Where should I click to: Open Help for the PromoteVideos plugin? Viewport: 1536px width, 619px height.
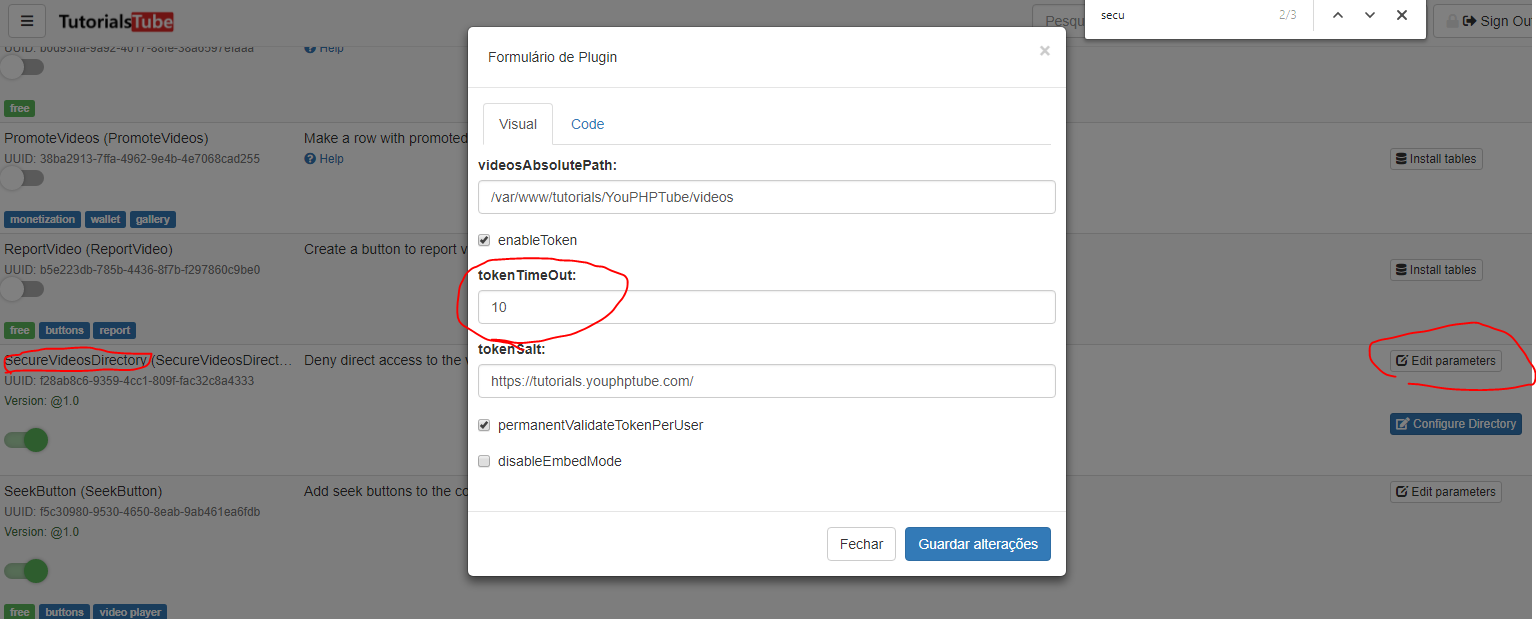(x=323, y=158)
